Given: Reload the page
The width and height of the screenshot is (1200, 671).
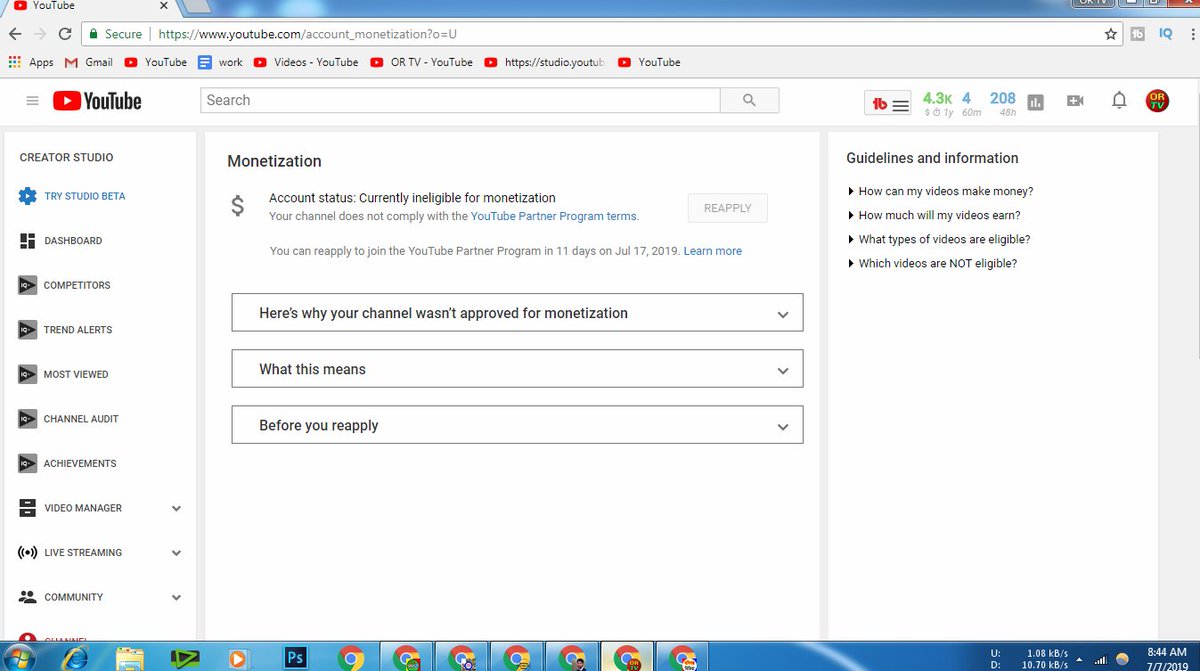Looking at the screenshot, I should point(65,34).
